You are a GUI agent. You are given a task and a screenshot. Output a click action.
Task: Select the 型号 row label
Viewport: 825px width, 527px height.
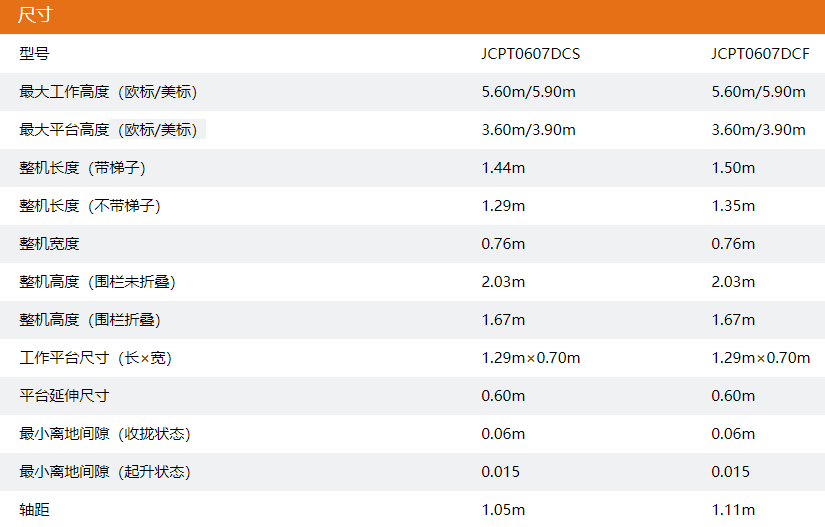(x=34, y=54)
